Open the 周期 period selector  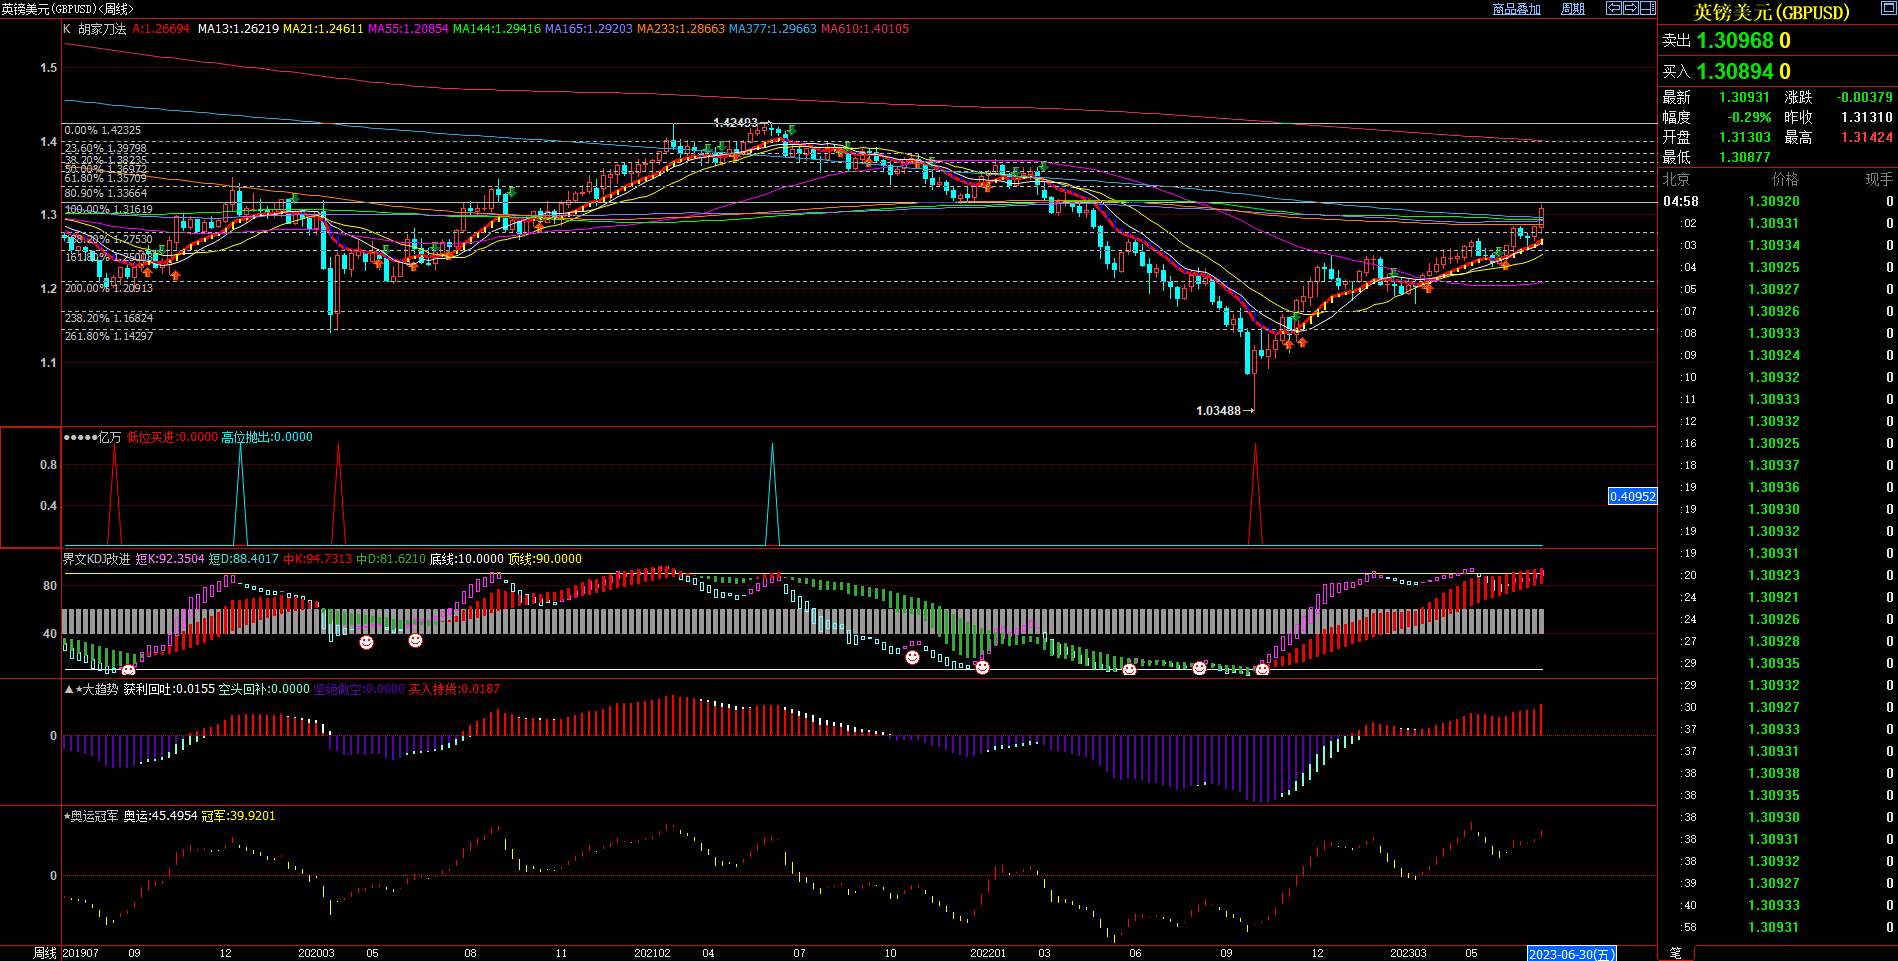tap(1573, 9)
